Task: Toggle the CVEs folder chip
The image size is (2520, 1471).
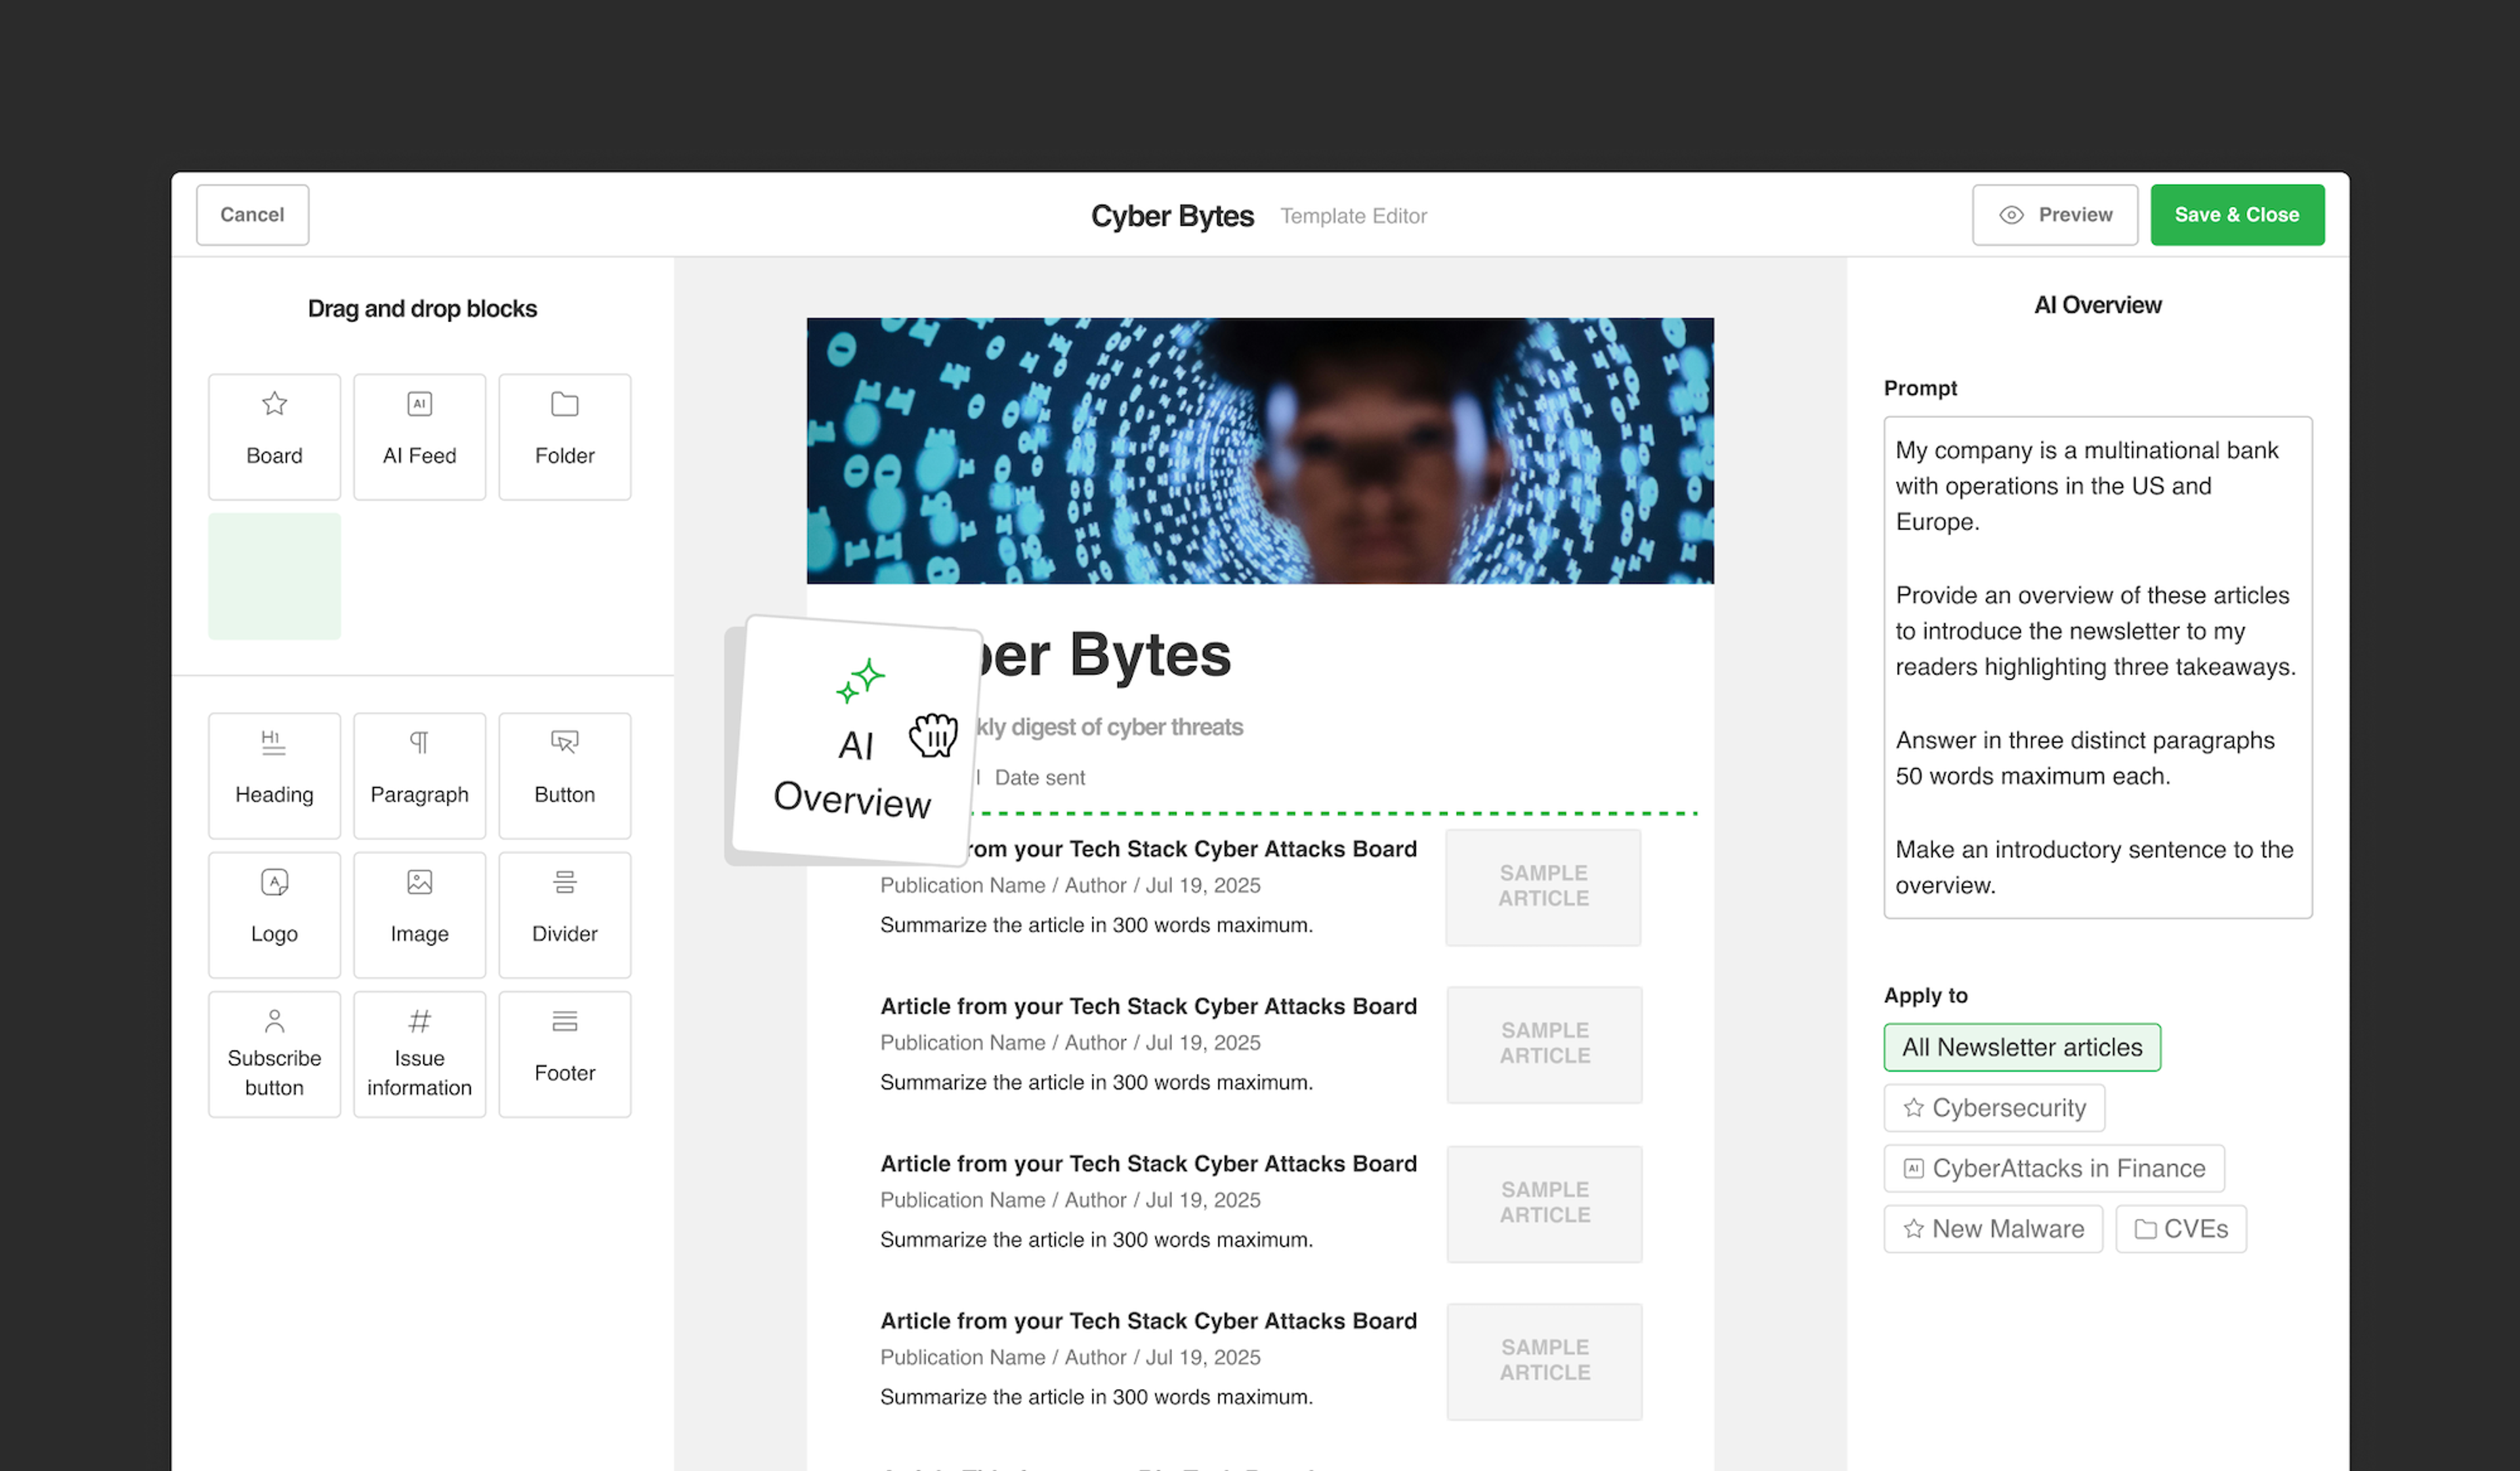Action: point(2181,1229)
